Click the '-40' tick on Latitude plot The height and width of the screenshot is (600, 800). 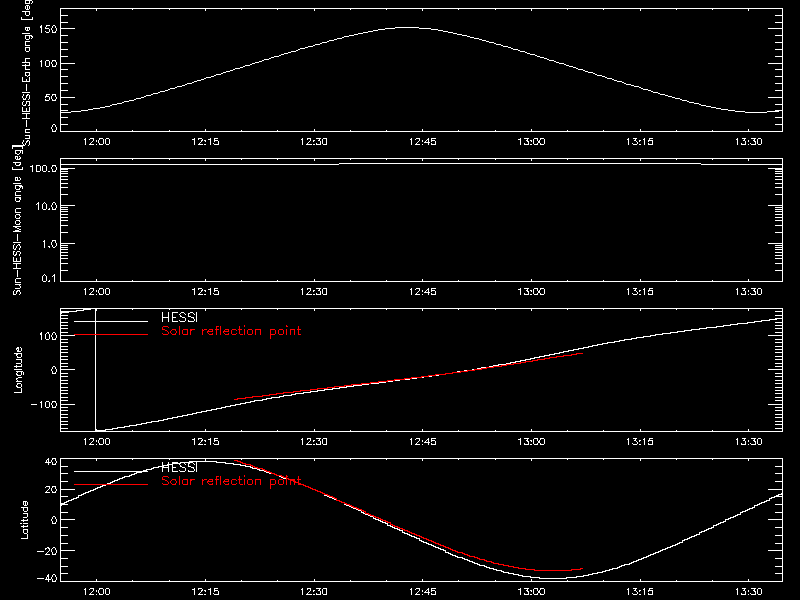click(47, 578)
